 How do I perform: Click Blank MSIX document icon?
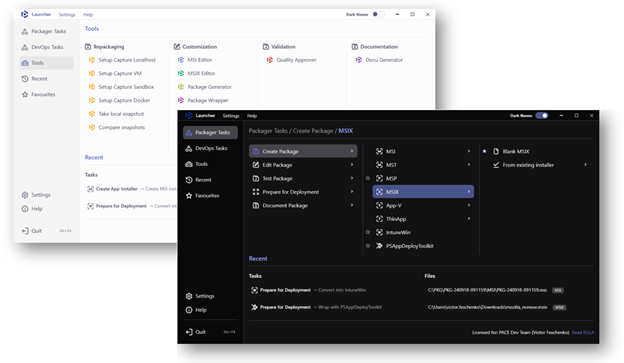tap(496, 151)
